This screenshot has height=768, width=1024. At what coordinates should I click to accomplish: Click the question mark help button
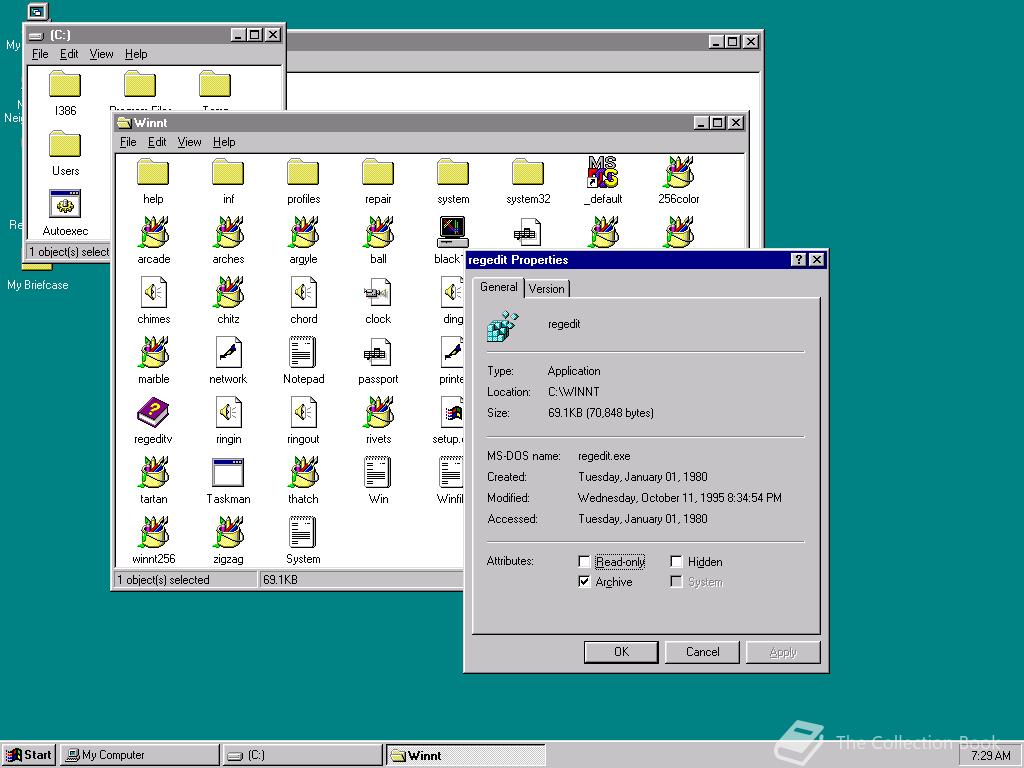798,260
